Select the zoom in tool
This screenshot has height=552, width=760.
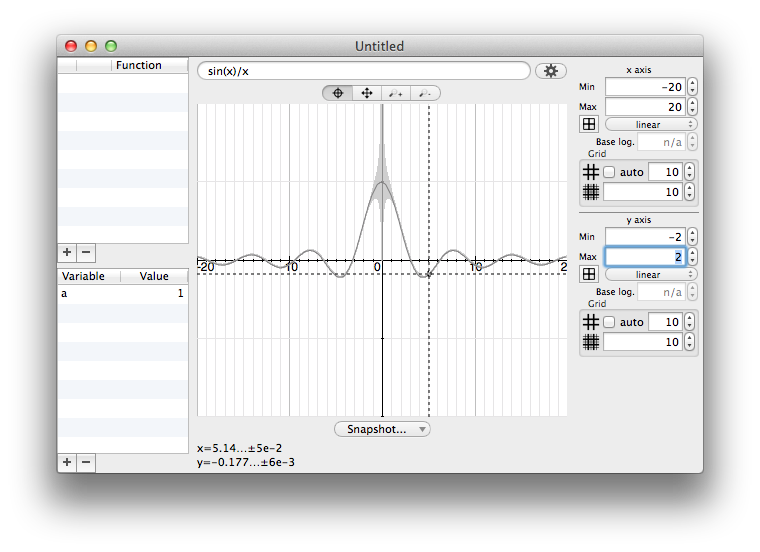tap(396, 93)
